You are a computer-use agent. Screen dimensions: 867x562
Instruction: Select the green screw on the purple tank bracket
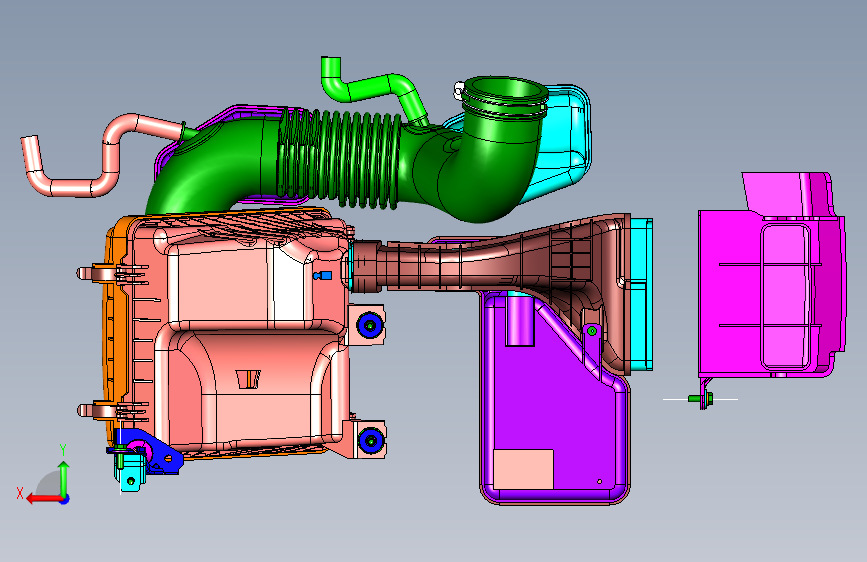592,331
